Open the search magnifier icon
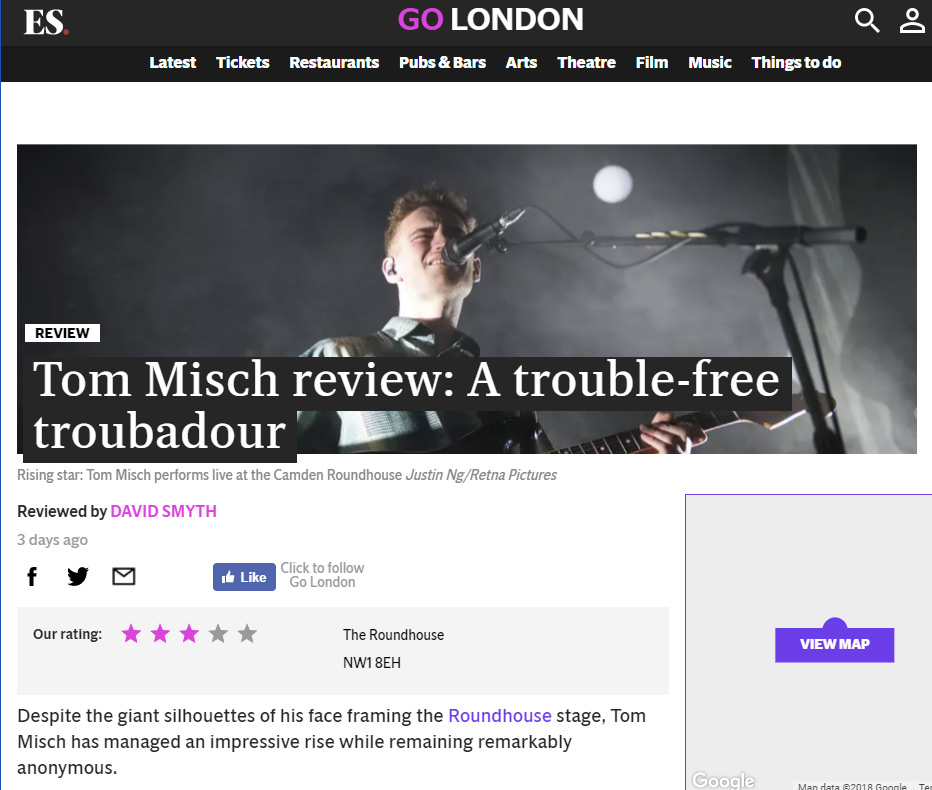This screenshot has height=790, width=932. coord(867,21)
